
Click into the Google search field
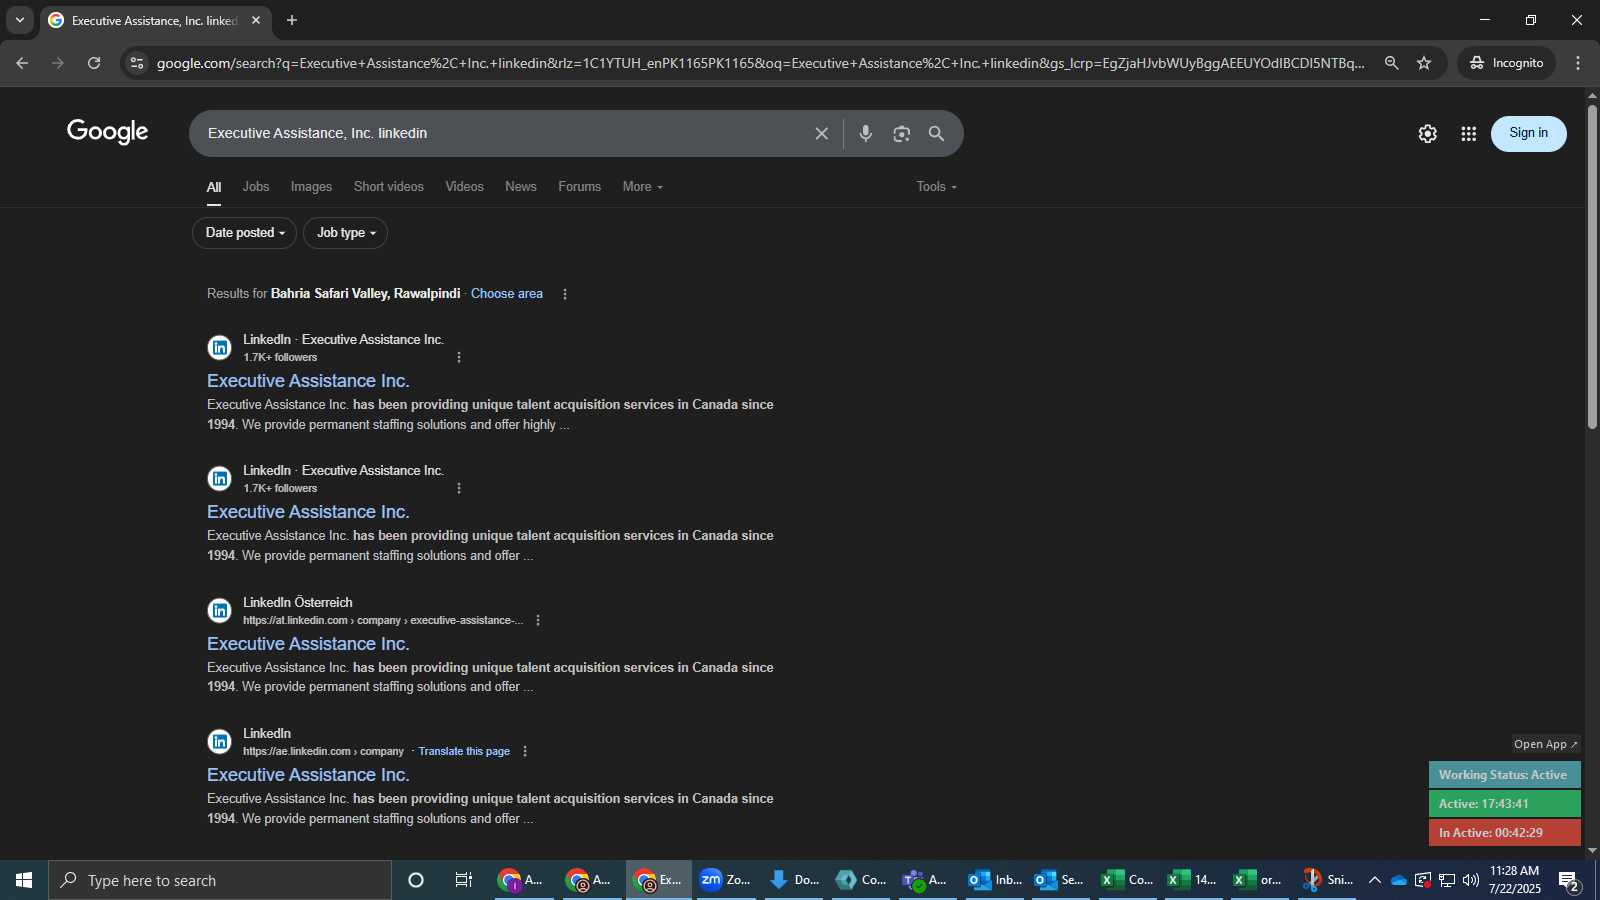(500, 134)
